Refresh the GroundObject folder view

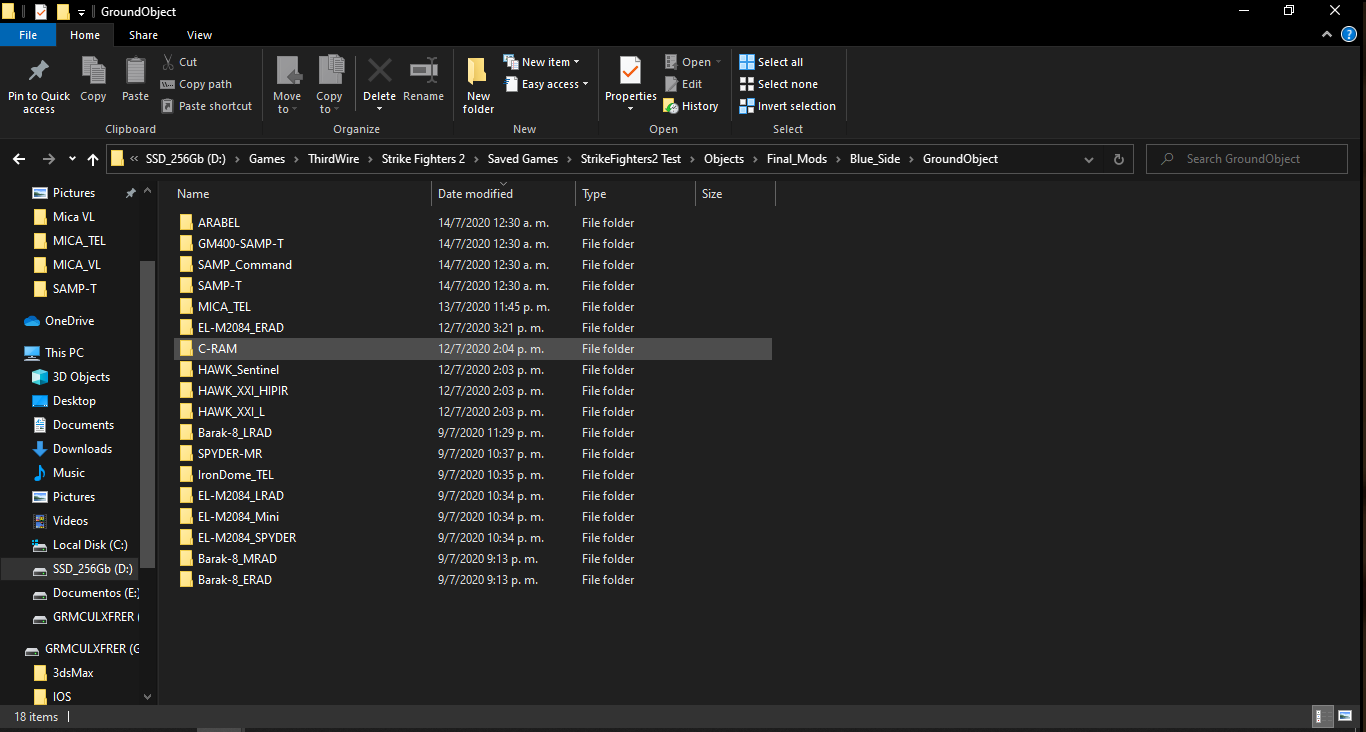coord(1119,159)
